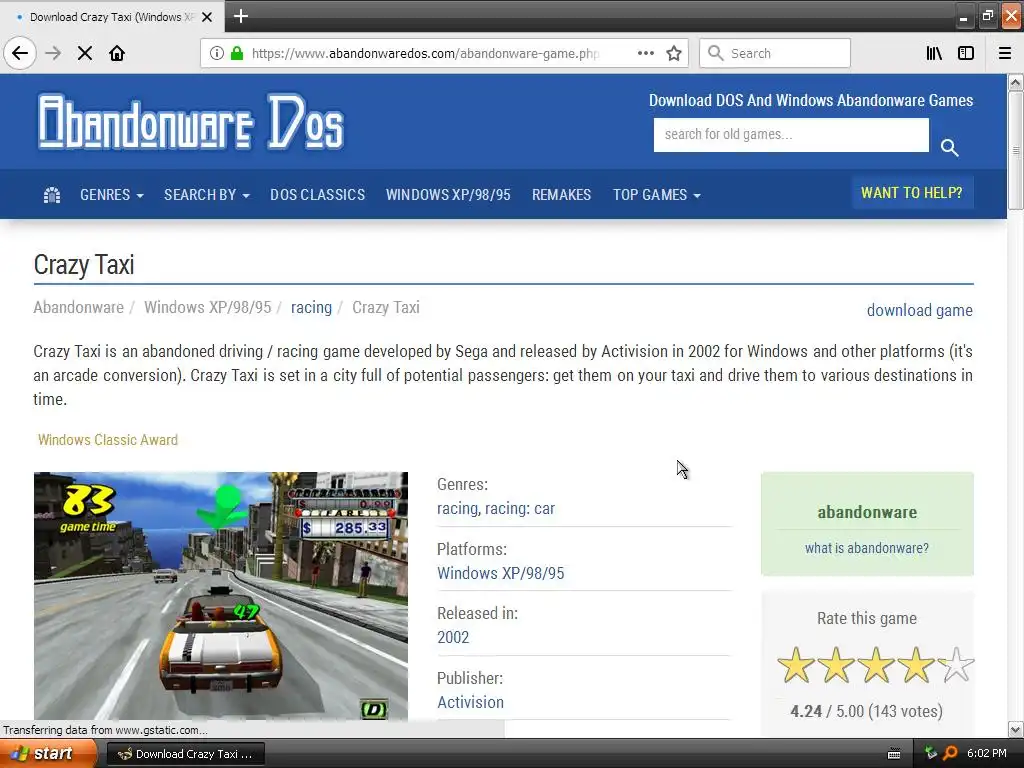The height and width of the screenshot is (768, 1024).
Task: Open the Firefox hamburger menu
Action: [x=1005, y=53]
